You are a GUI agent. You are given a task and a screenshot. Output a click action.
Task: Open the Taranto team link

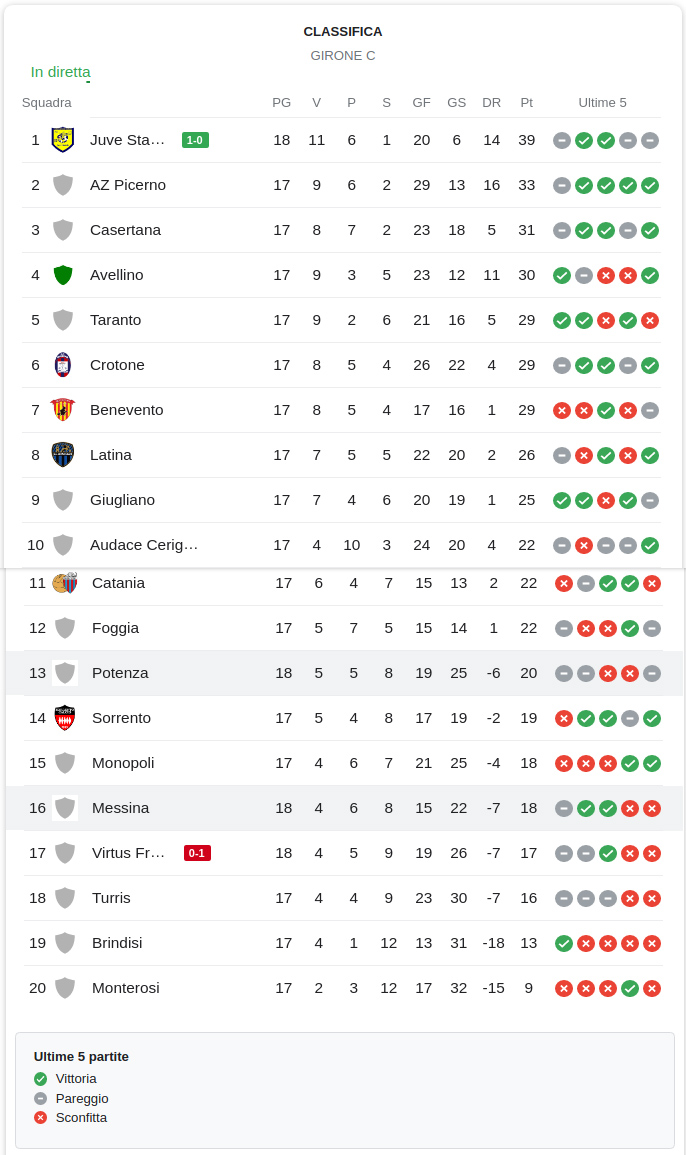115,320
